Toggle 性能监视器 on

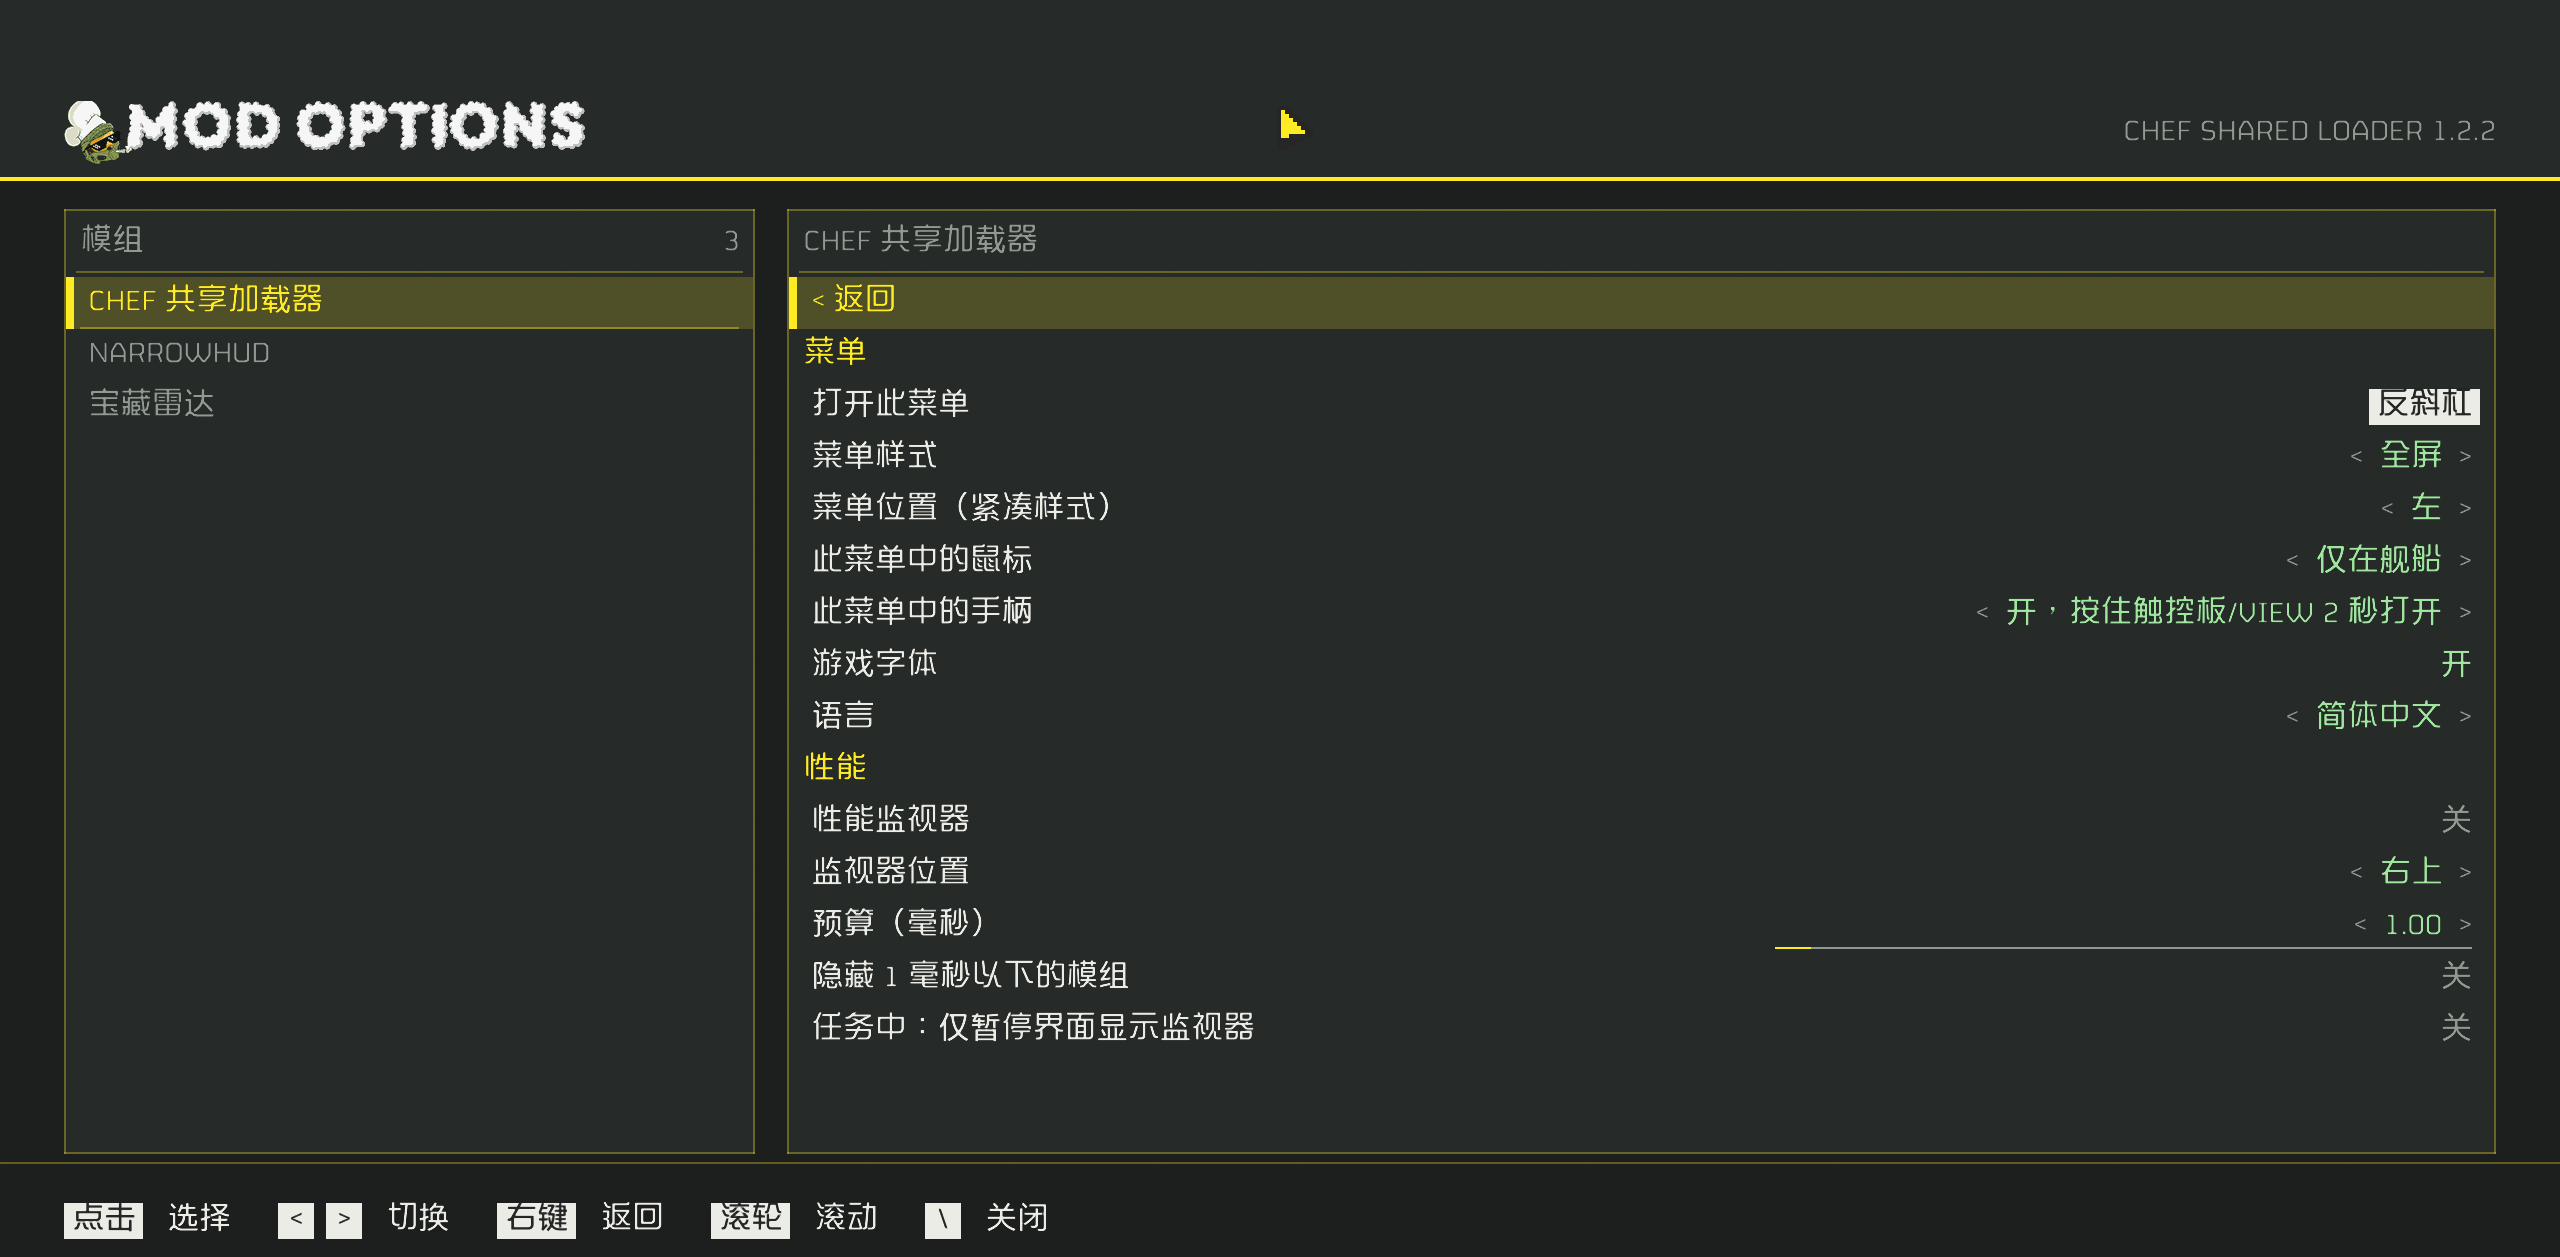pos(2455,819)
